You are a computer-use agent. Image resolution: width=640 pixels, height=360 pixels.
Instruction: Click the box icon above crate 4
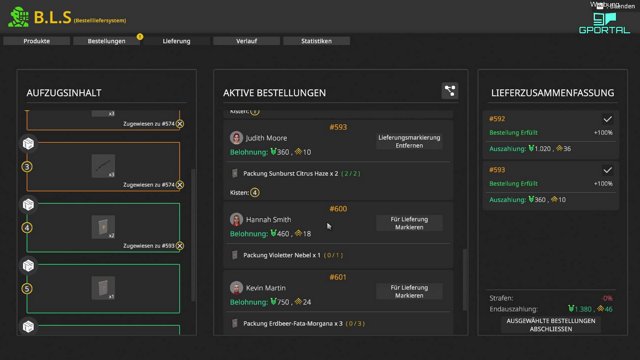point(28,204)
